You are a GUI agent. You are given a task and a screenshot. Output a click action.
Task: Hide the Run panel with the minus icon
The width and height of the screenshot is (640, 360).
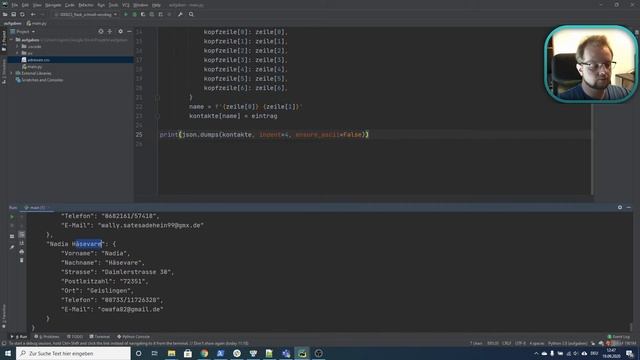click(x=629, y=207)
